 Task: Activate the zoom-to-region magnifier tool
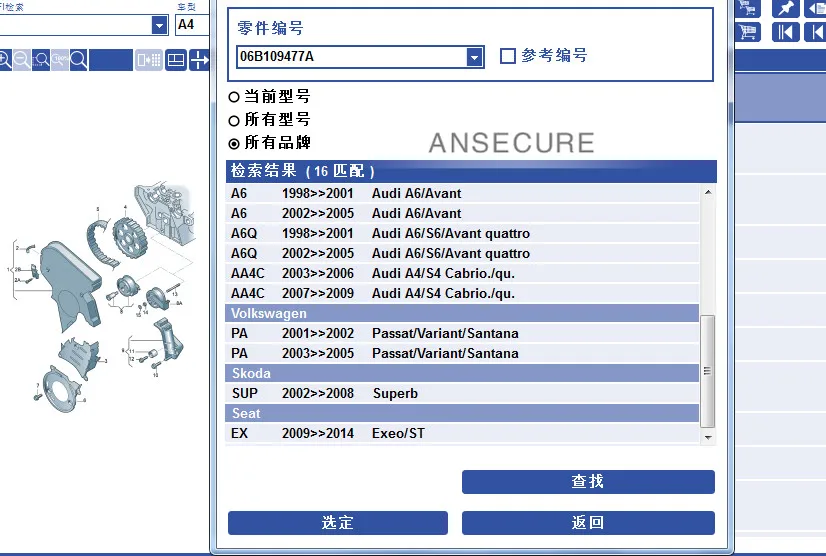click(41, 60)
